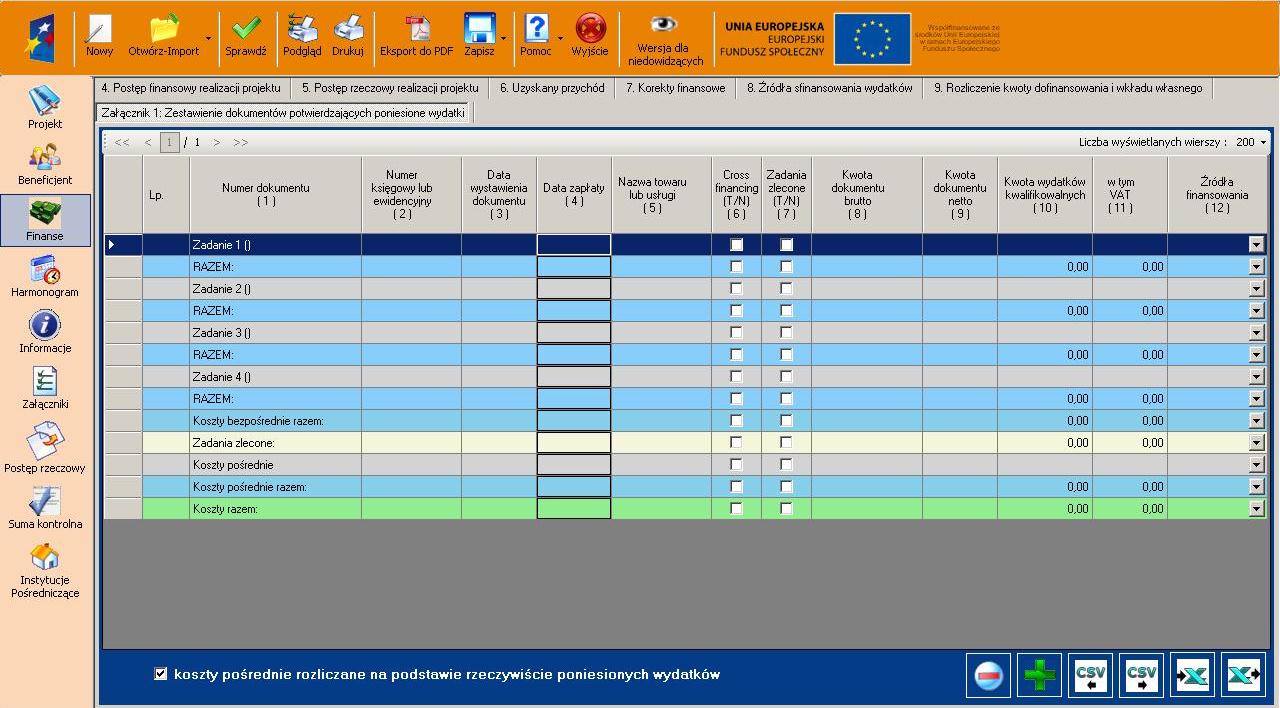Image resolution: width=1280 pixels, height=708 pixels.
Task: Open the Harmonogram sidebar section
Action: tap(45, 276)
